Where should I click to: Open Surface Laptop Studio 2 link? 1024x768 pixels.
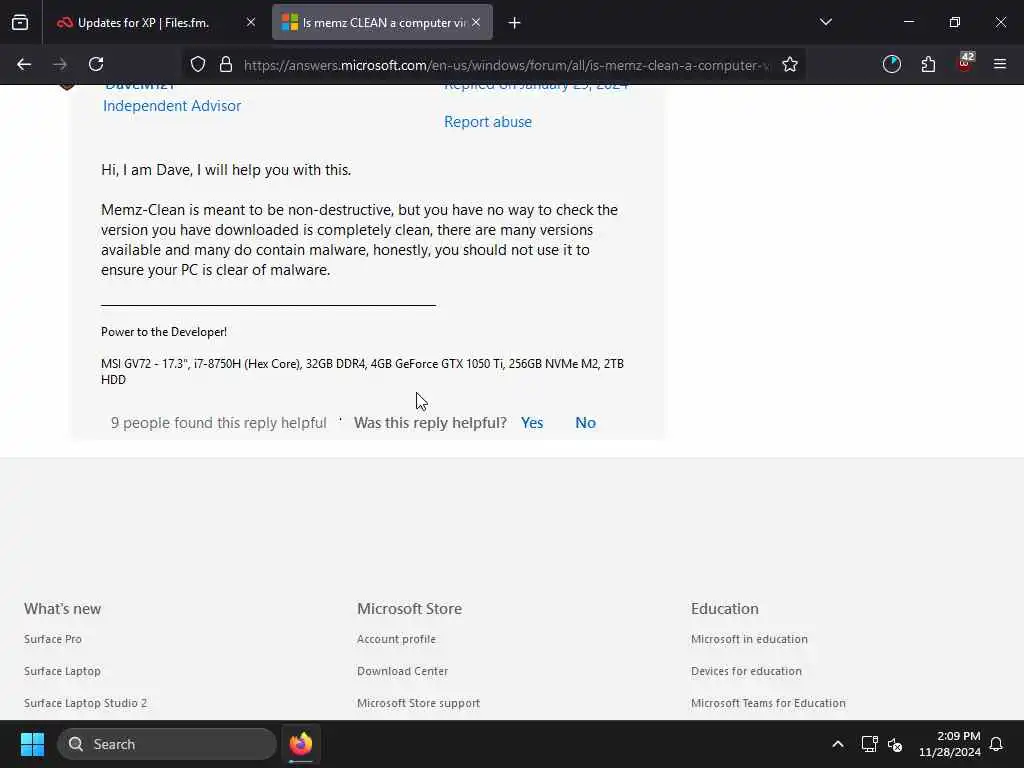coord(86,703)
